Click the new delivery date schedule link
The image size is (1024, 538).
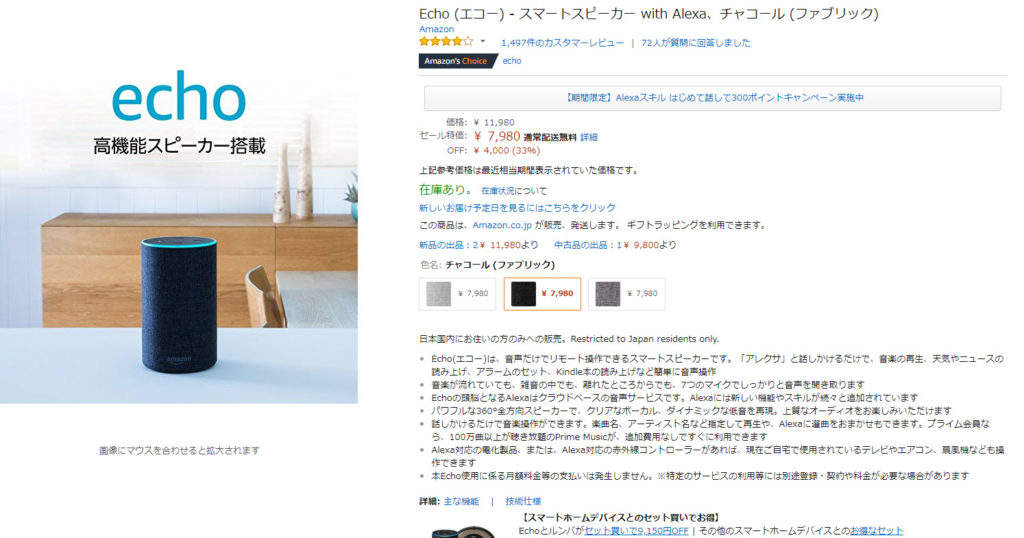(517, 208)
